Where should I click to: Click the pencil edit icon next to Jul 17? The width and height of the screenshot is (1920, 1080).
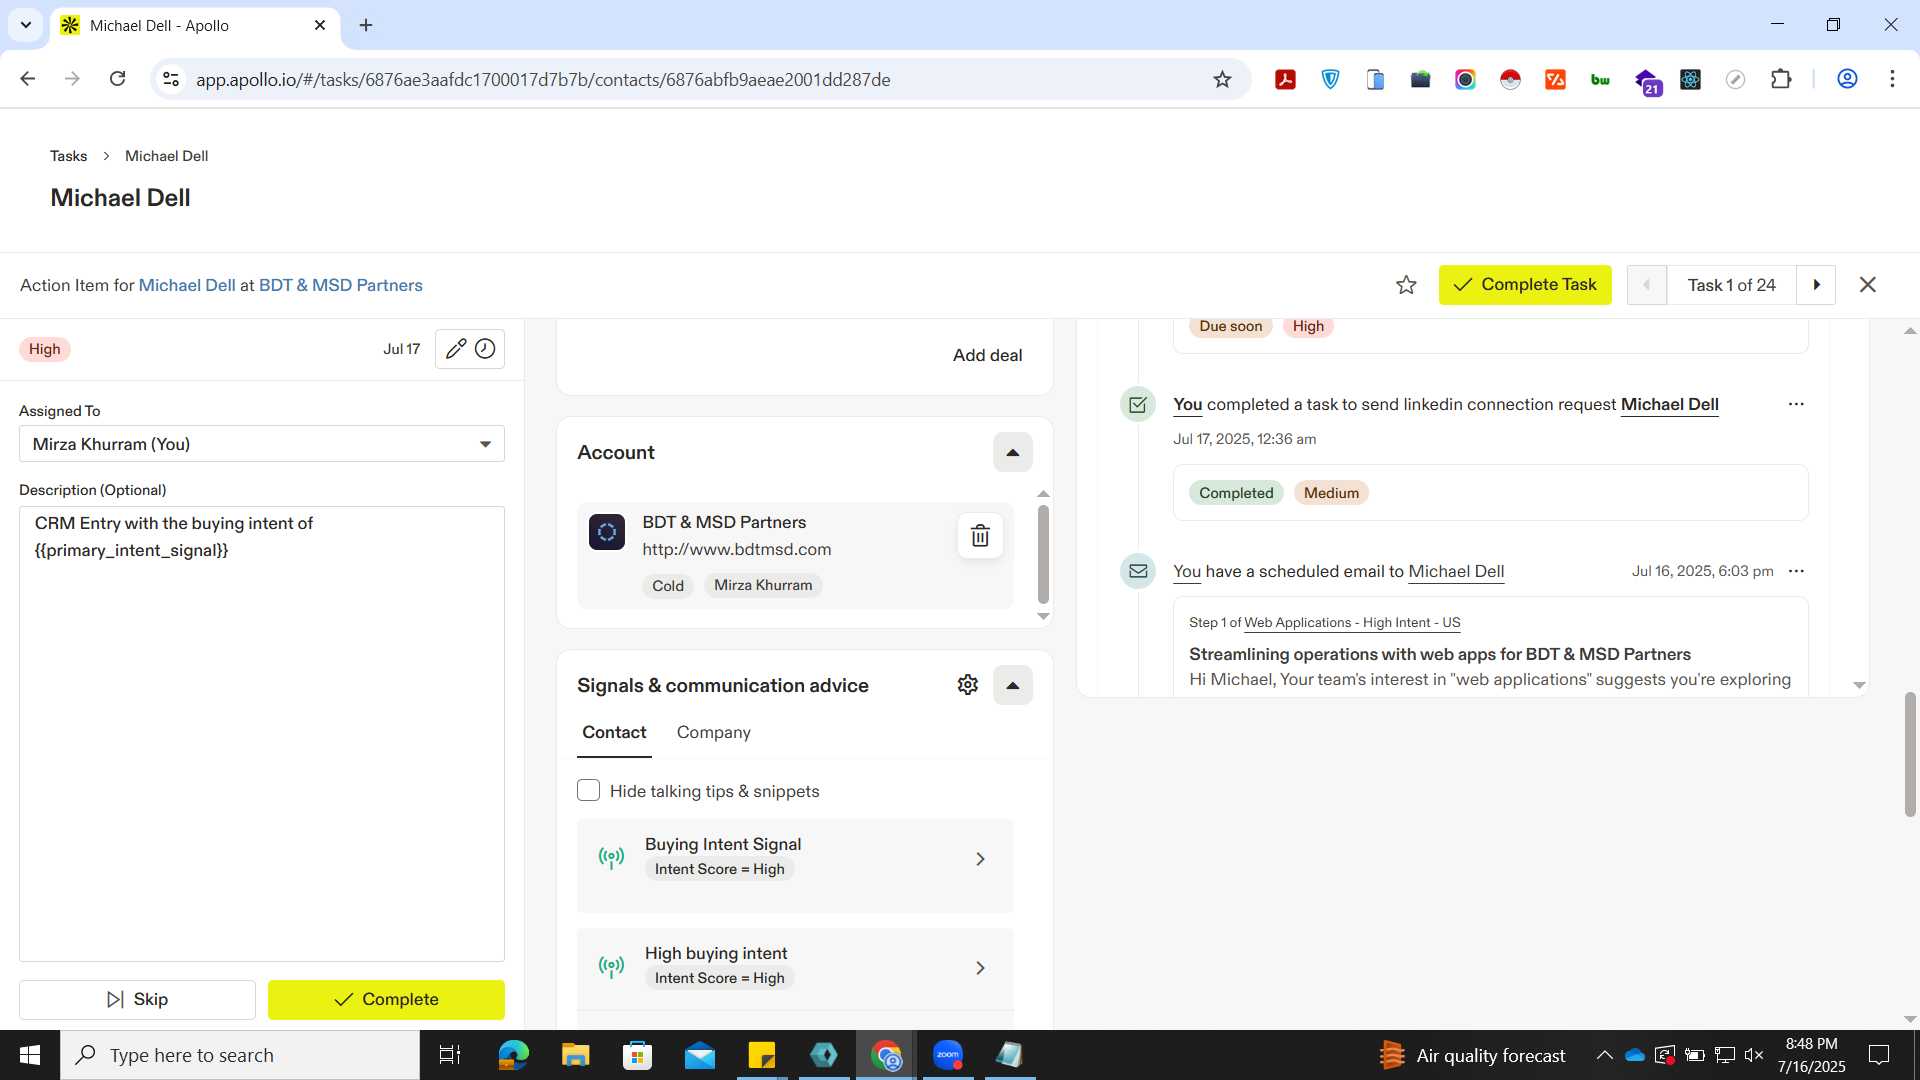click(456, 349)
